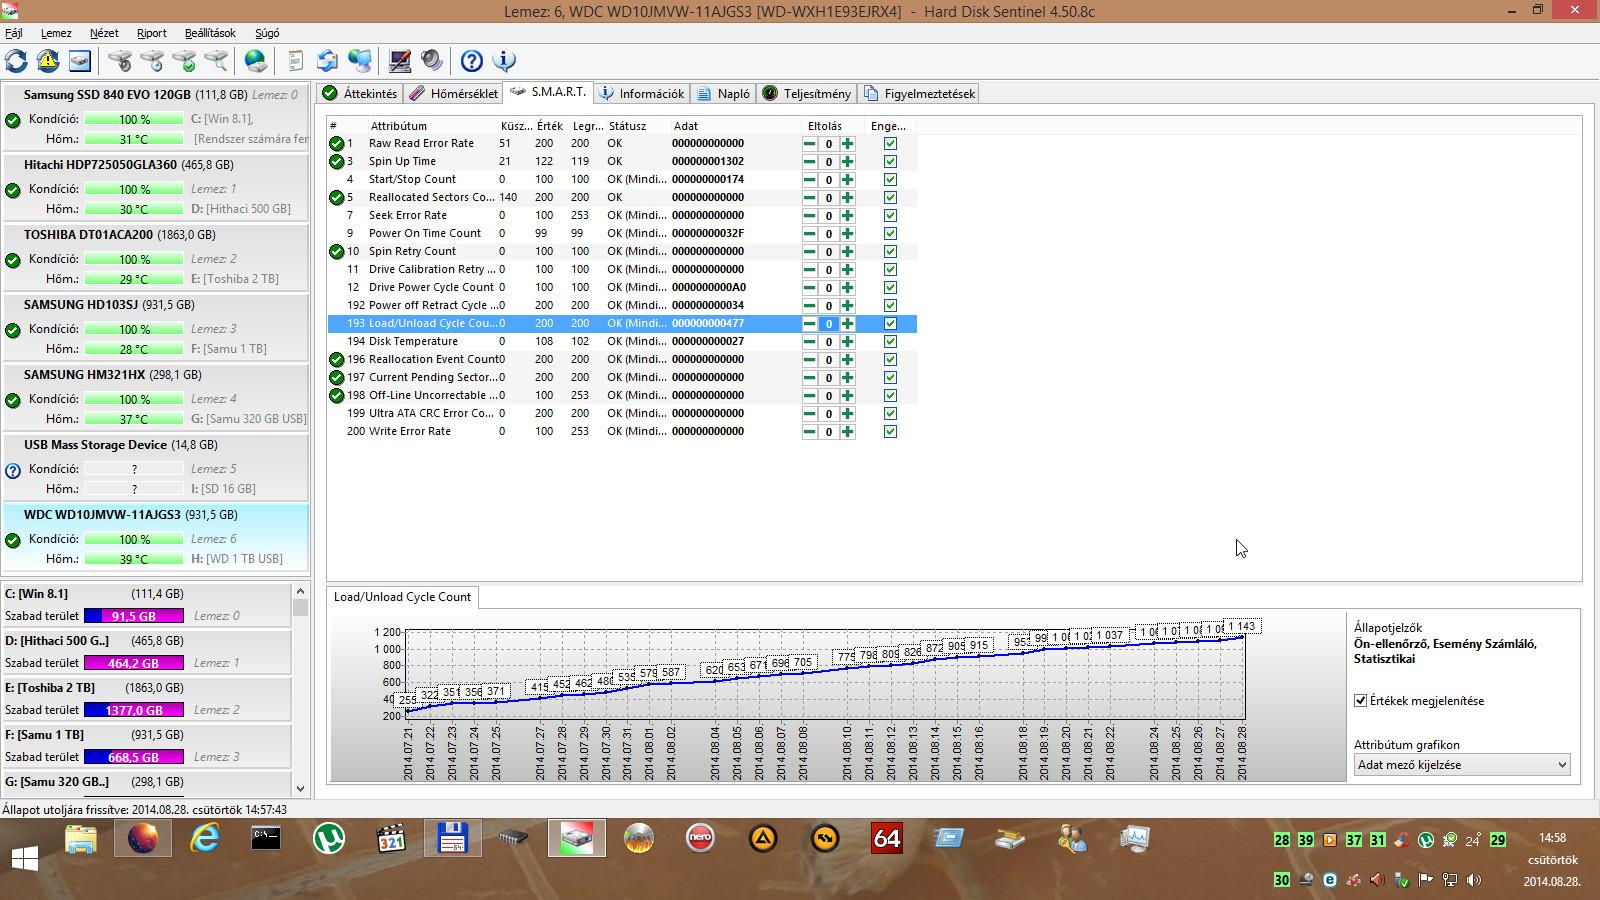This screenshot has width=1600, height=900.
Task: Switch to the Áttekintés tab
Action: tap(360, 93)
